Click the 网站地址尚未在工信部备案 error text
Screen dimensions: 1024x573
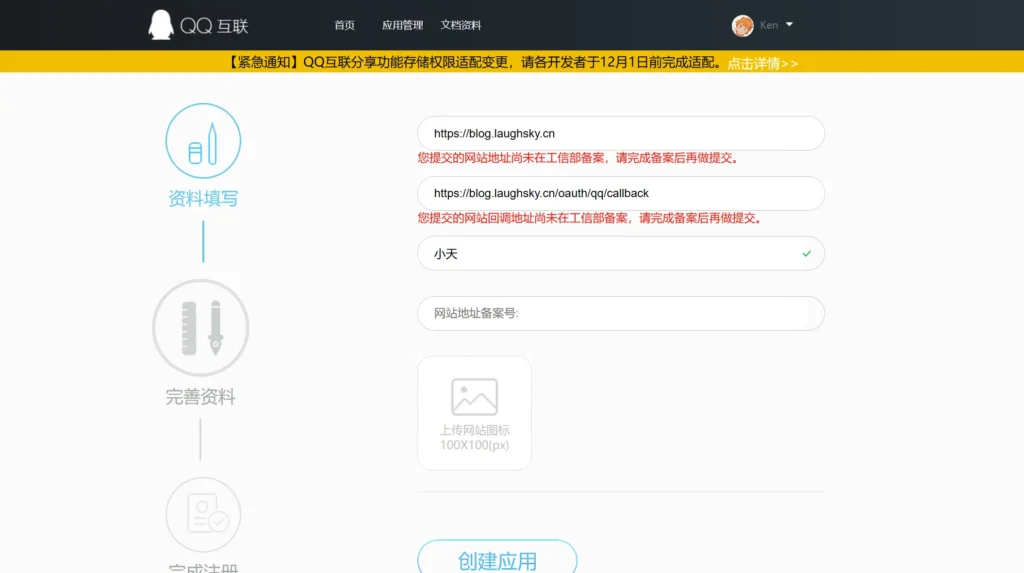[580, 158]
